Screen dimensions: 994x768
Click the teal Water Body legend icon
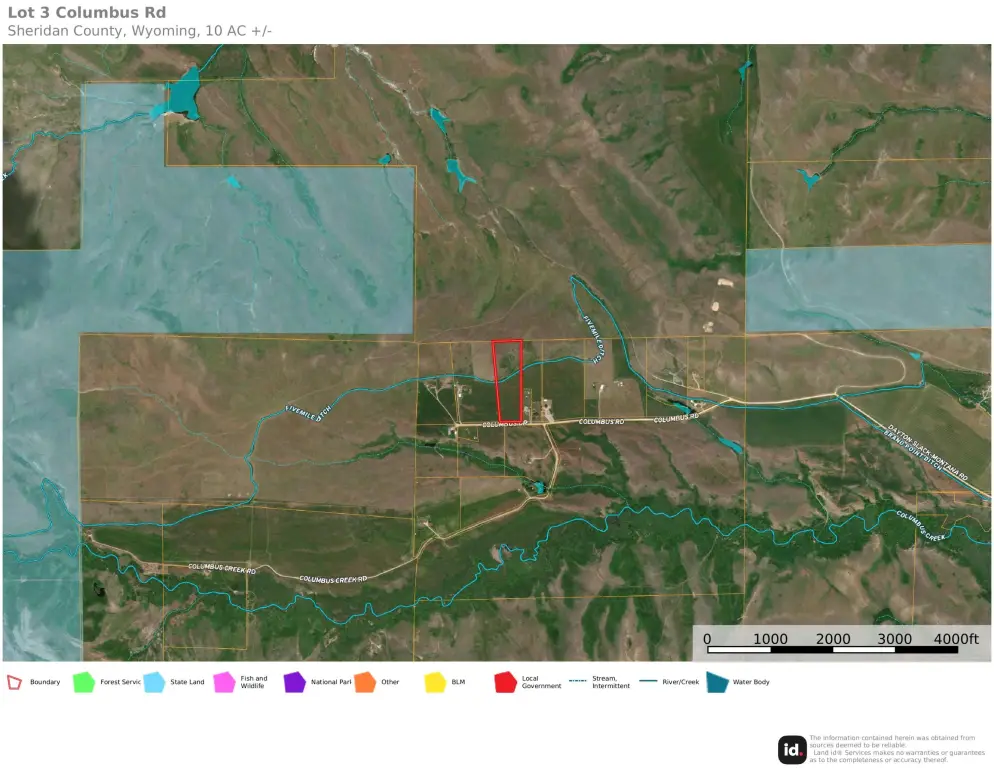717,682
